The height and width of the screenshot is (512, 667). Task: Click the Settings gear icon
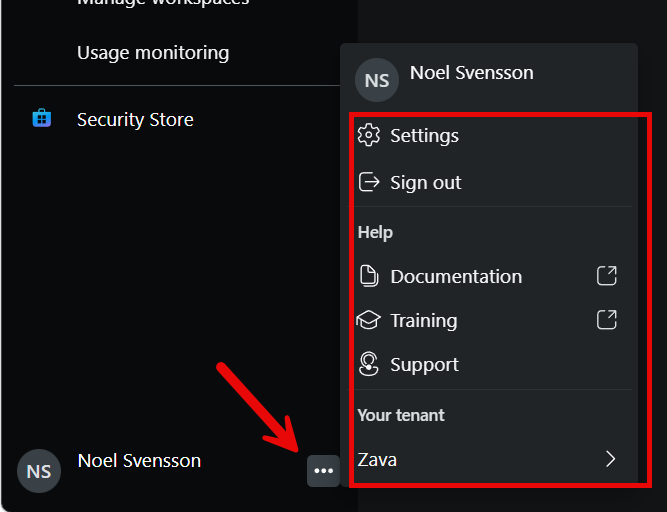point(368,135)
